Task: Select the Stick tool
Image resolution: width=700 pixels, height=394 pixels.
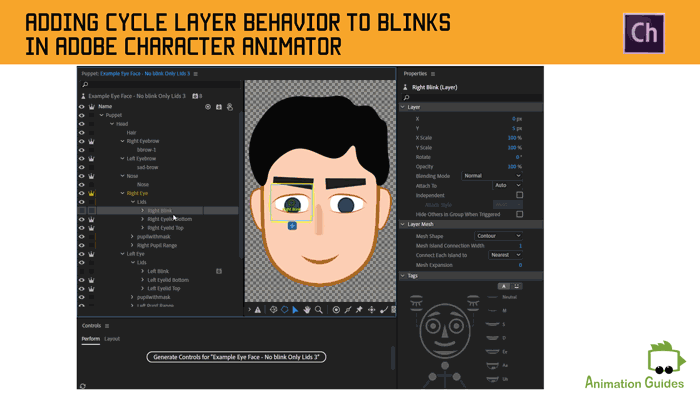Action: [348, 310]
